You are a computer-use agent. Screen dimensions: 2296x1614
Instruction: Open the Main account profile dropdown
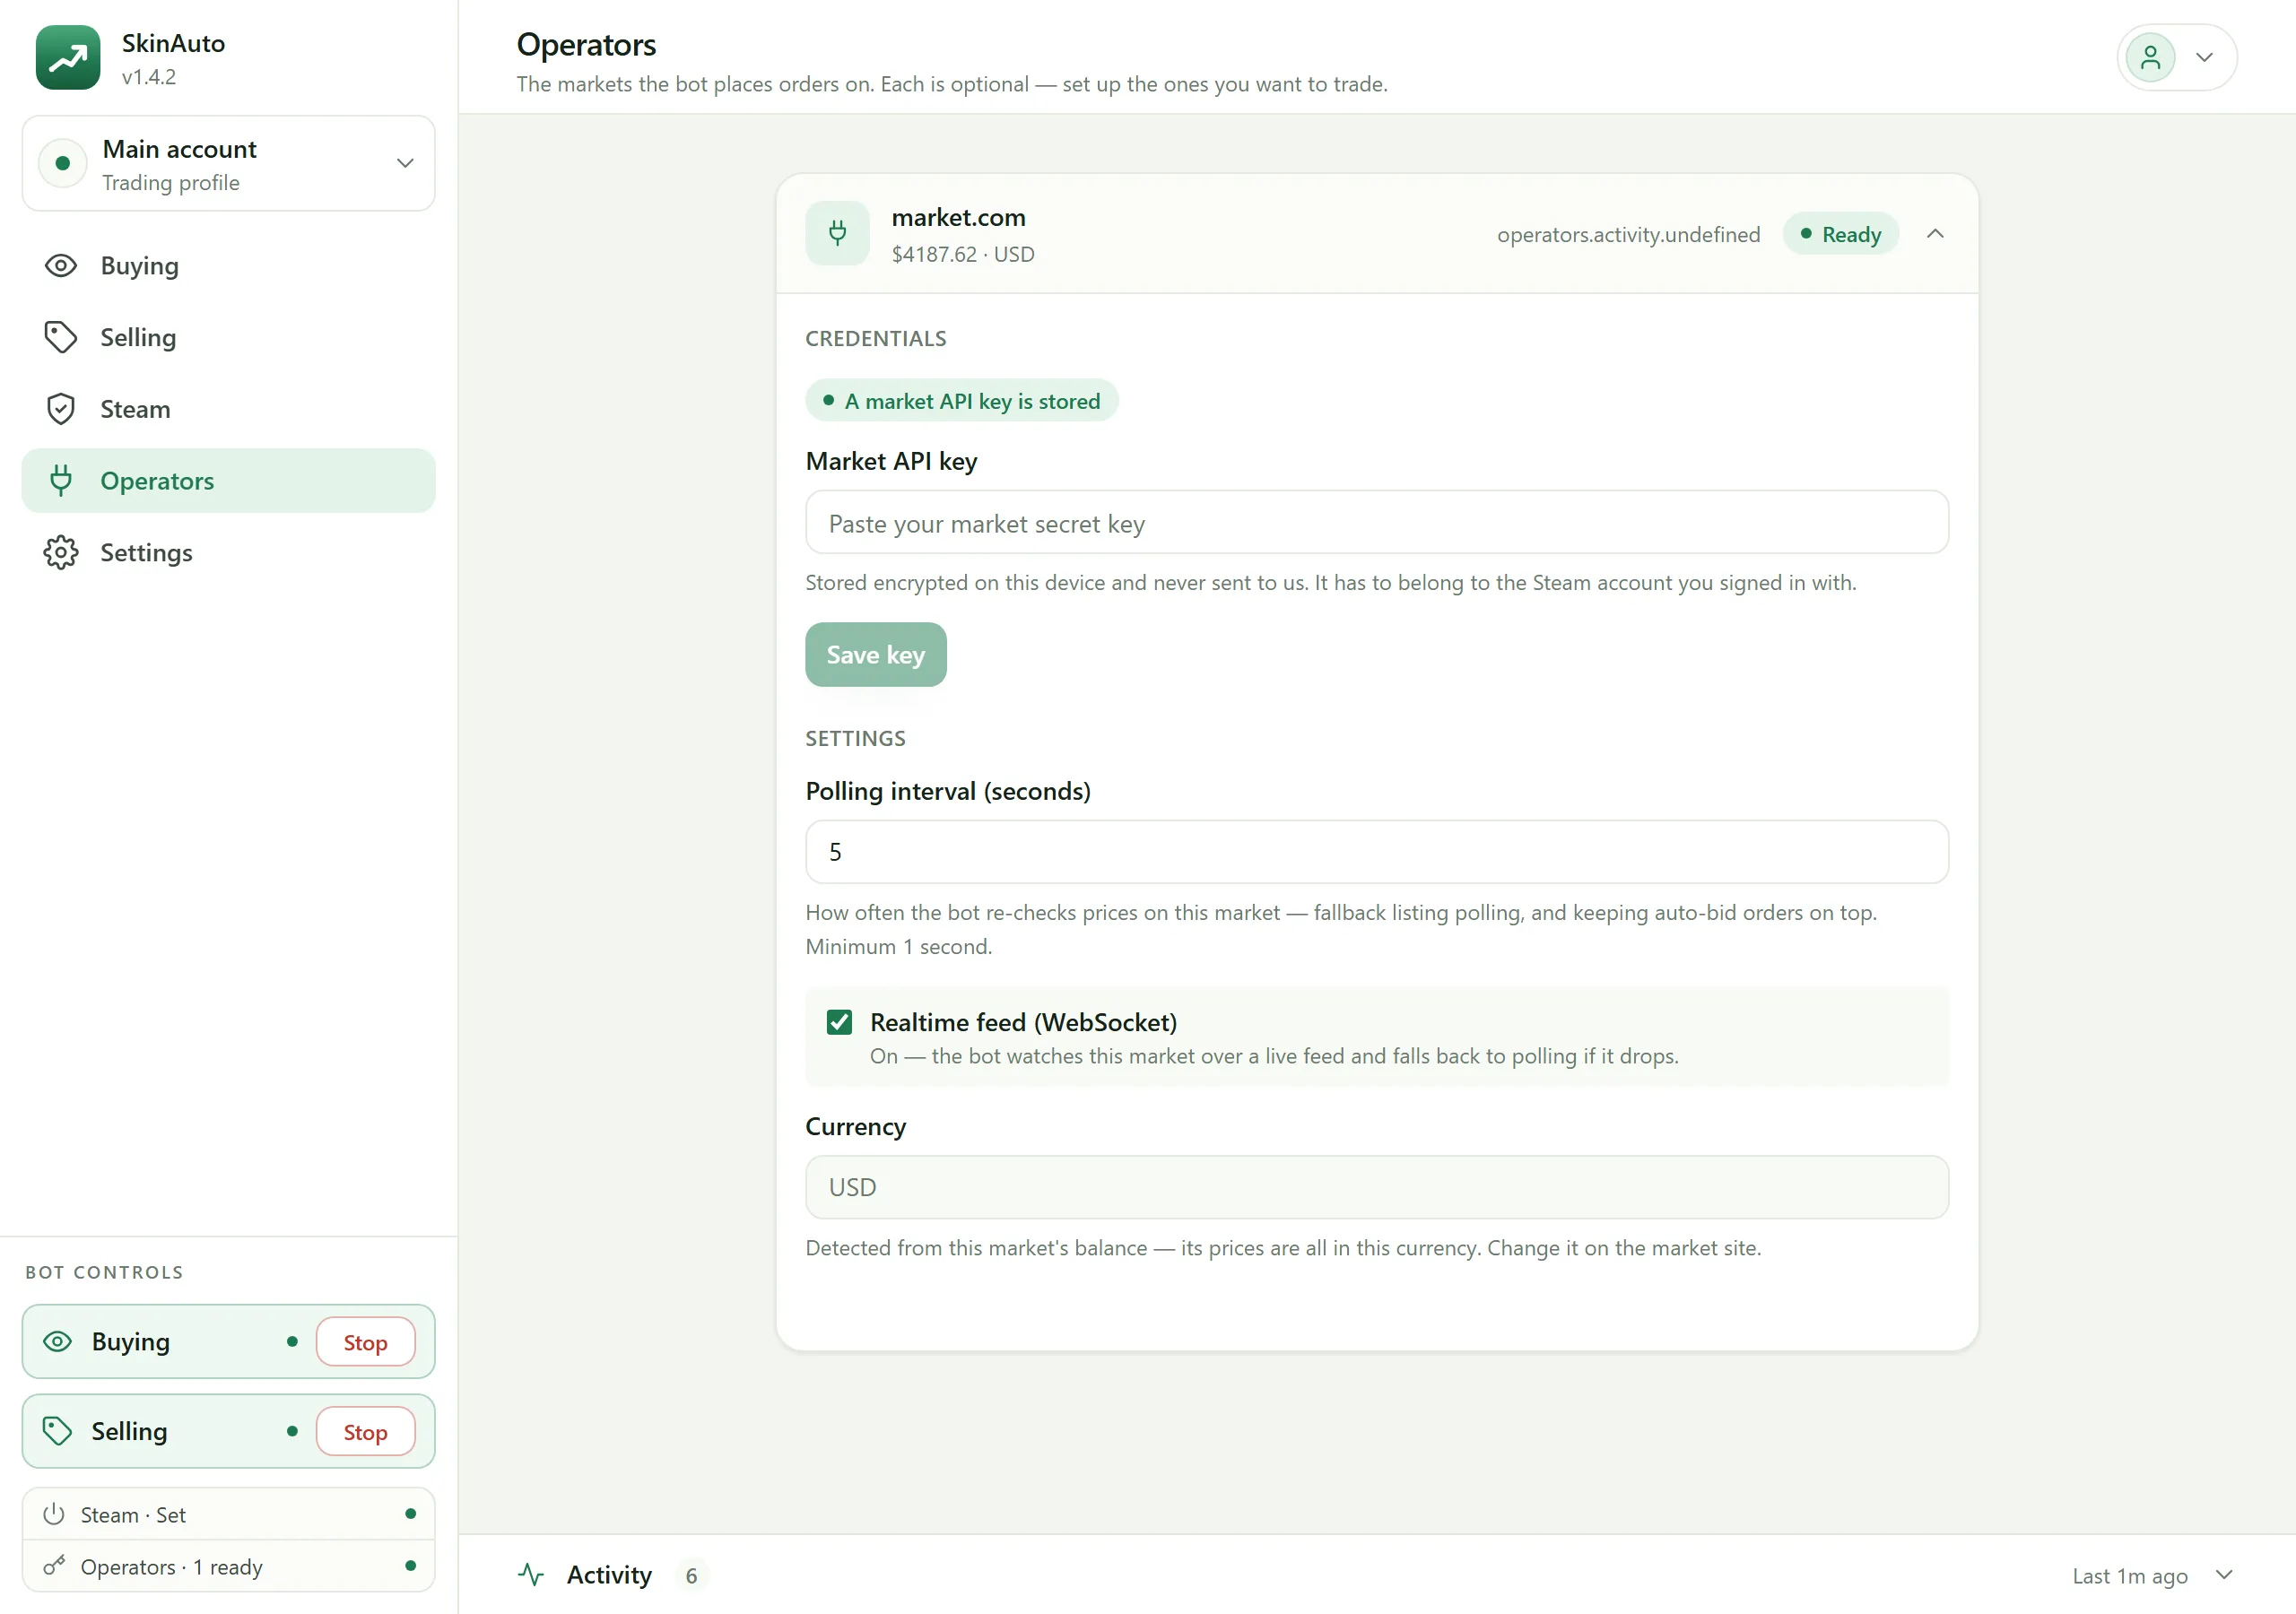click(228, 163)
